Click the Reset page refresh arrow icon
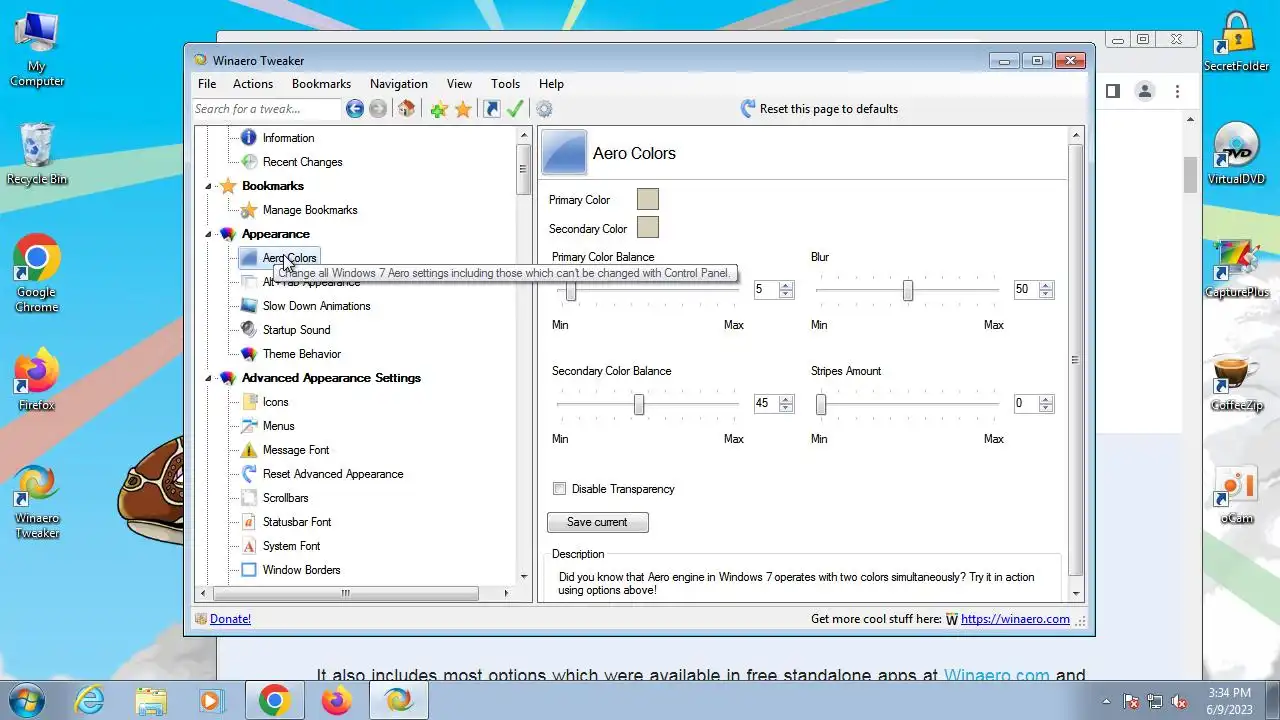This screenshot has height=720, width=1280. tap(748, 109)
